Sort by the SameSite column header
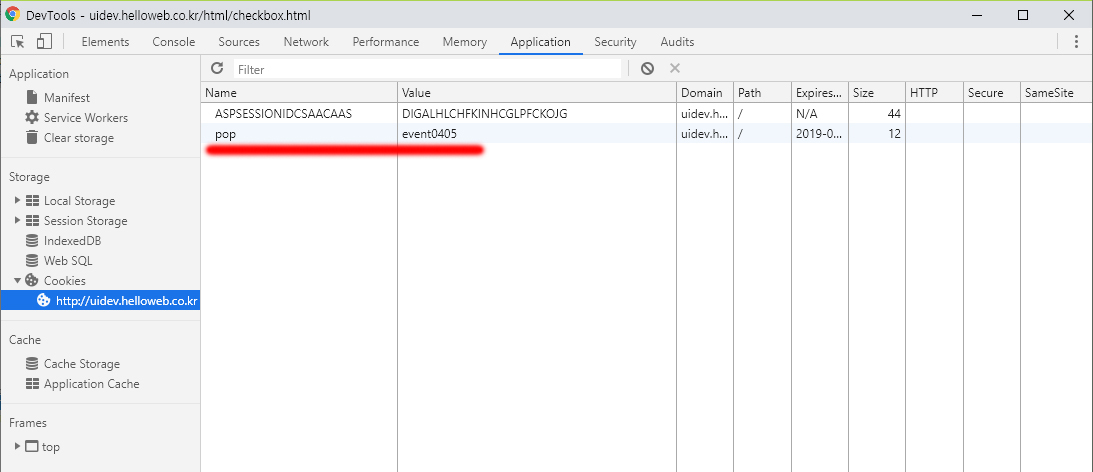Image resolution: width=1093 pixels, height=472 pixels. click(x=1056, y=93)
